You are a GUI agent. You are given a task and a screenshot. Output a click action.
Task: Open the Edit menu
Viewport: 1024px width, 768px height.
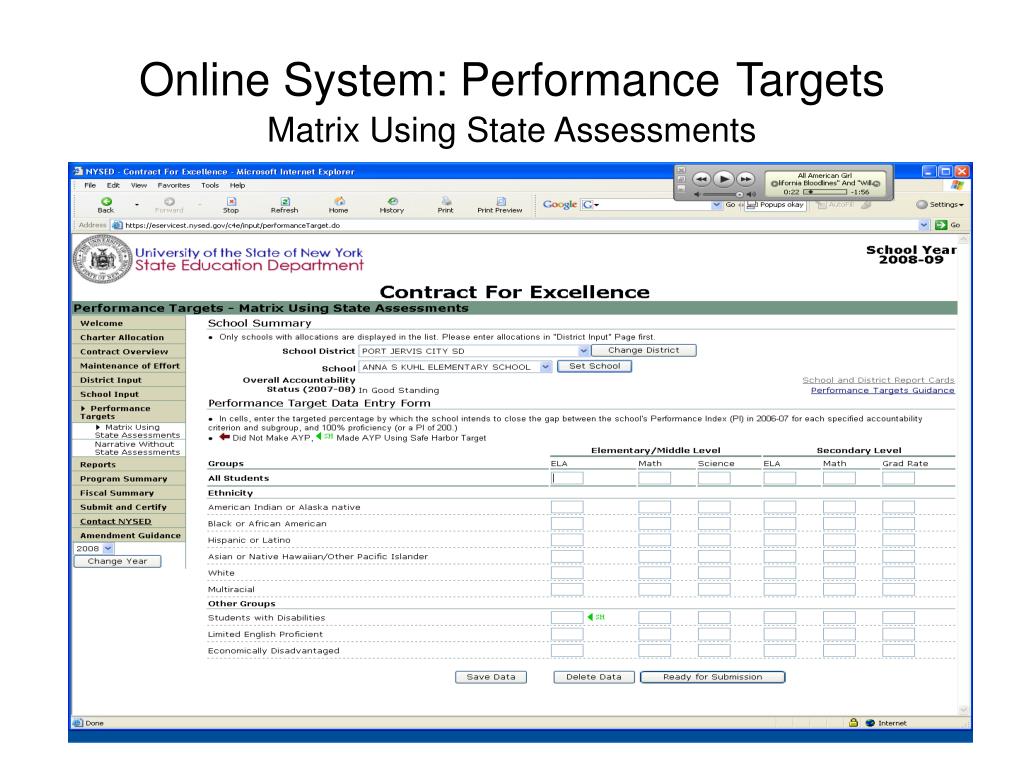[114, 185]
